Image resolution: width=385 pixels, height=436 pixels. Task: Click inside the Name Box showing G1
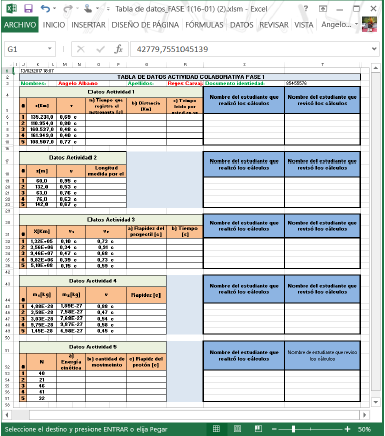[25, 49]
